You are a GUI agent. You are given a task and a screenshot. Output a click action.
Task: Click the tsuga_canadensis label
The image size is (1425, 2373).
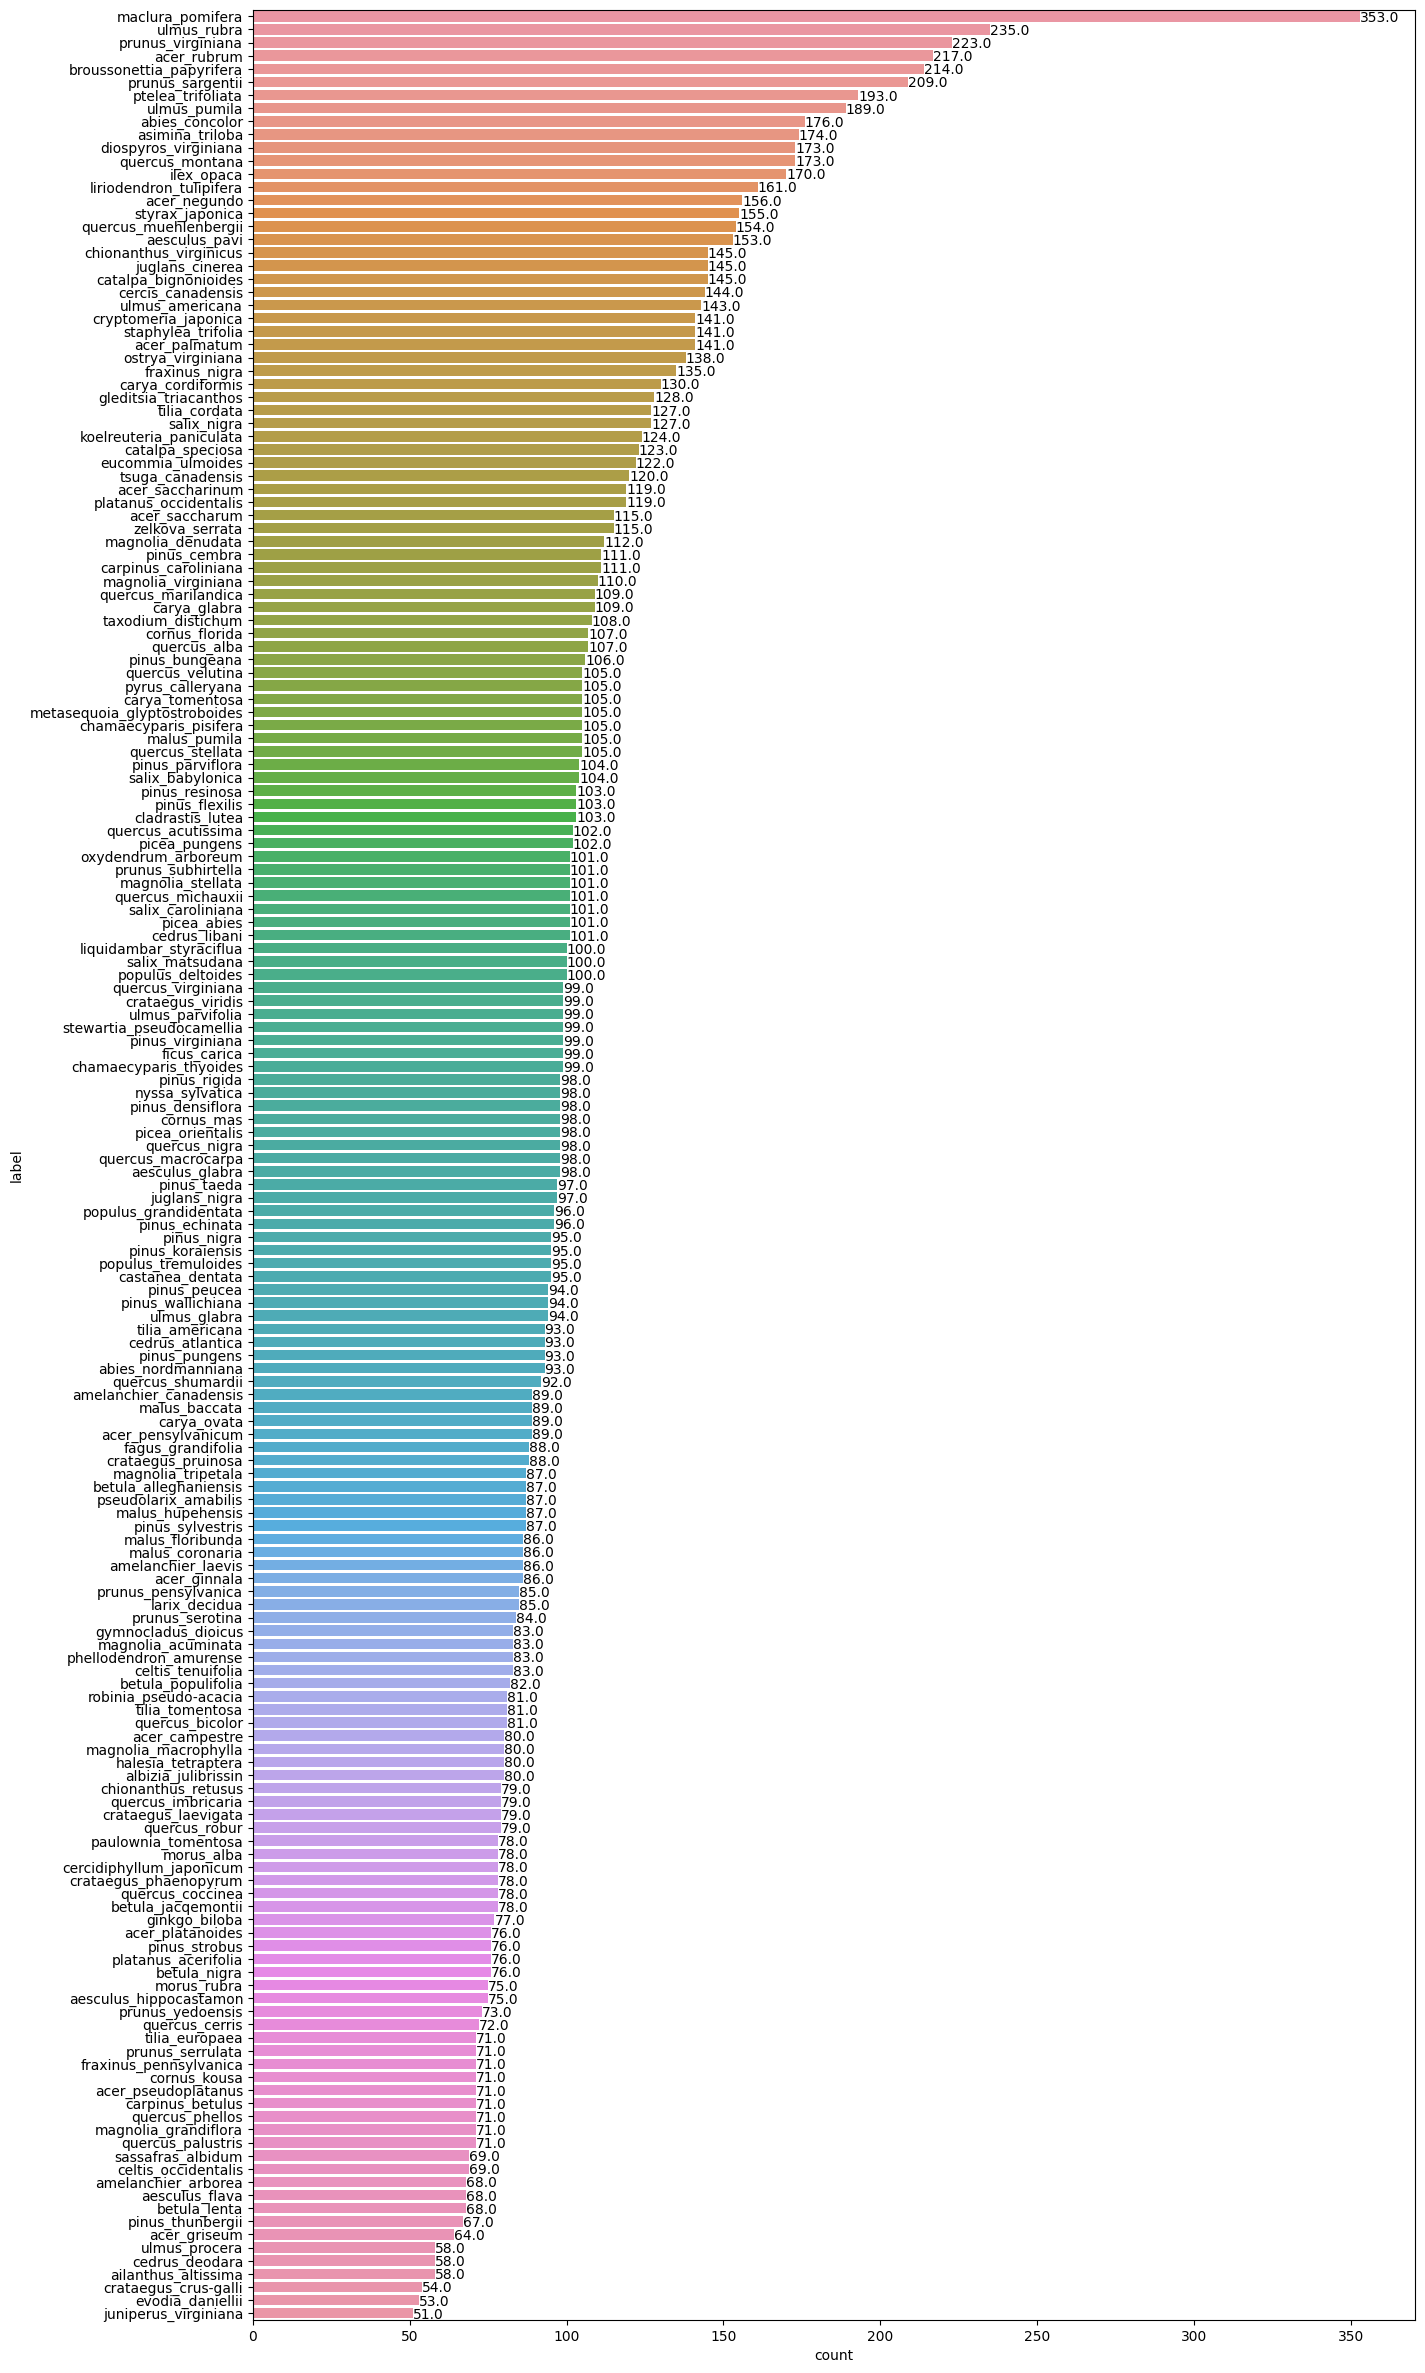[x=183, y=476]
